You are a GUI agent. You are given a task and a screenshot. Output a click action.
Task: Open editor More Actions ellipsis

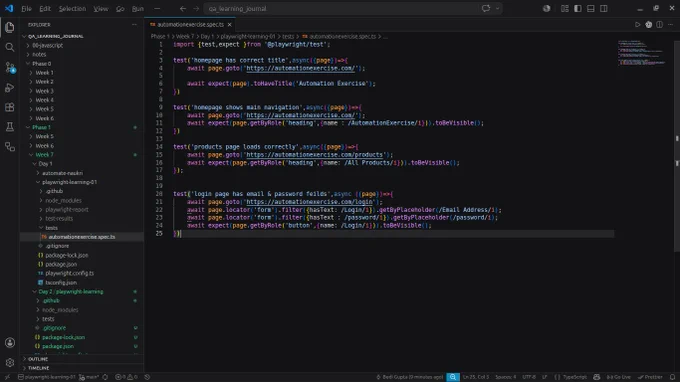tap(670, 25)
